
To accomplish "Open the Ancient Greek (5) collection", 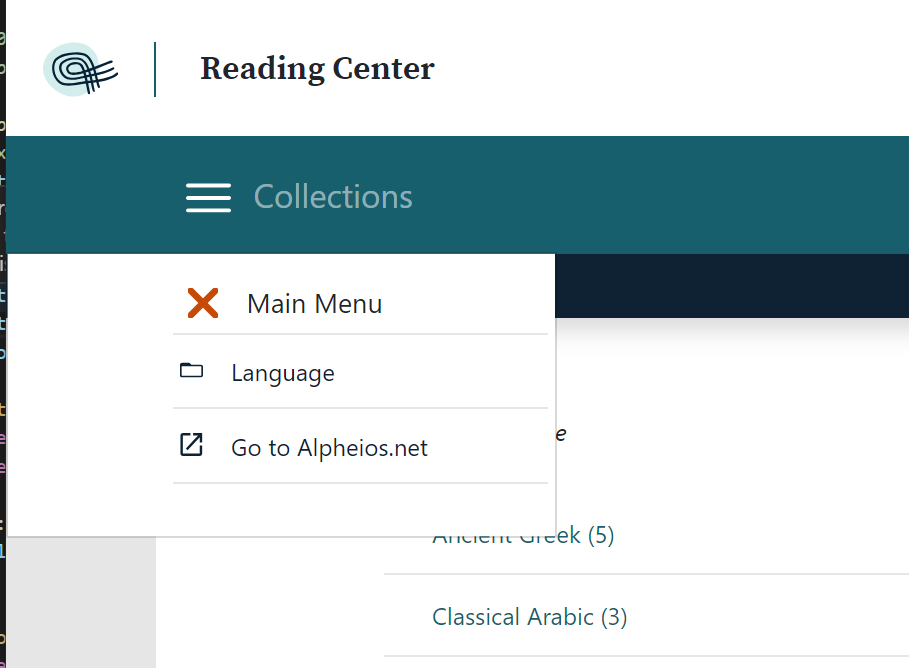I will click(x=524, y=535).
